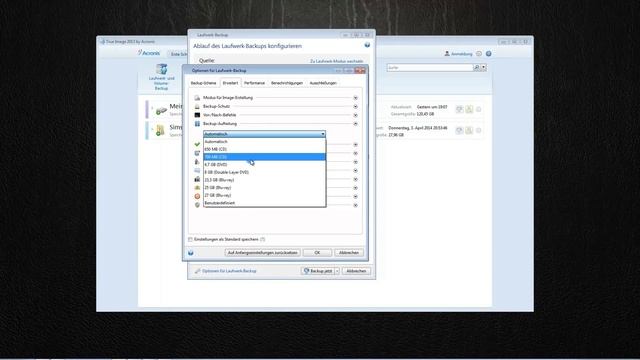
Task: Open the Automatisch split-size combo box
Action: pos(264,134)
